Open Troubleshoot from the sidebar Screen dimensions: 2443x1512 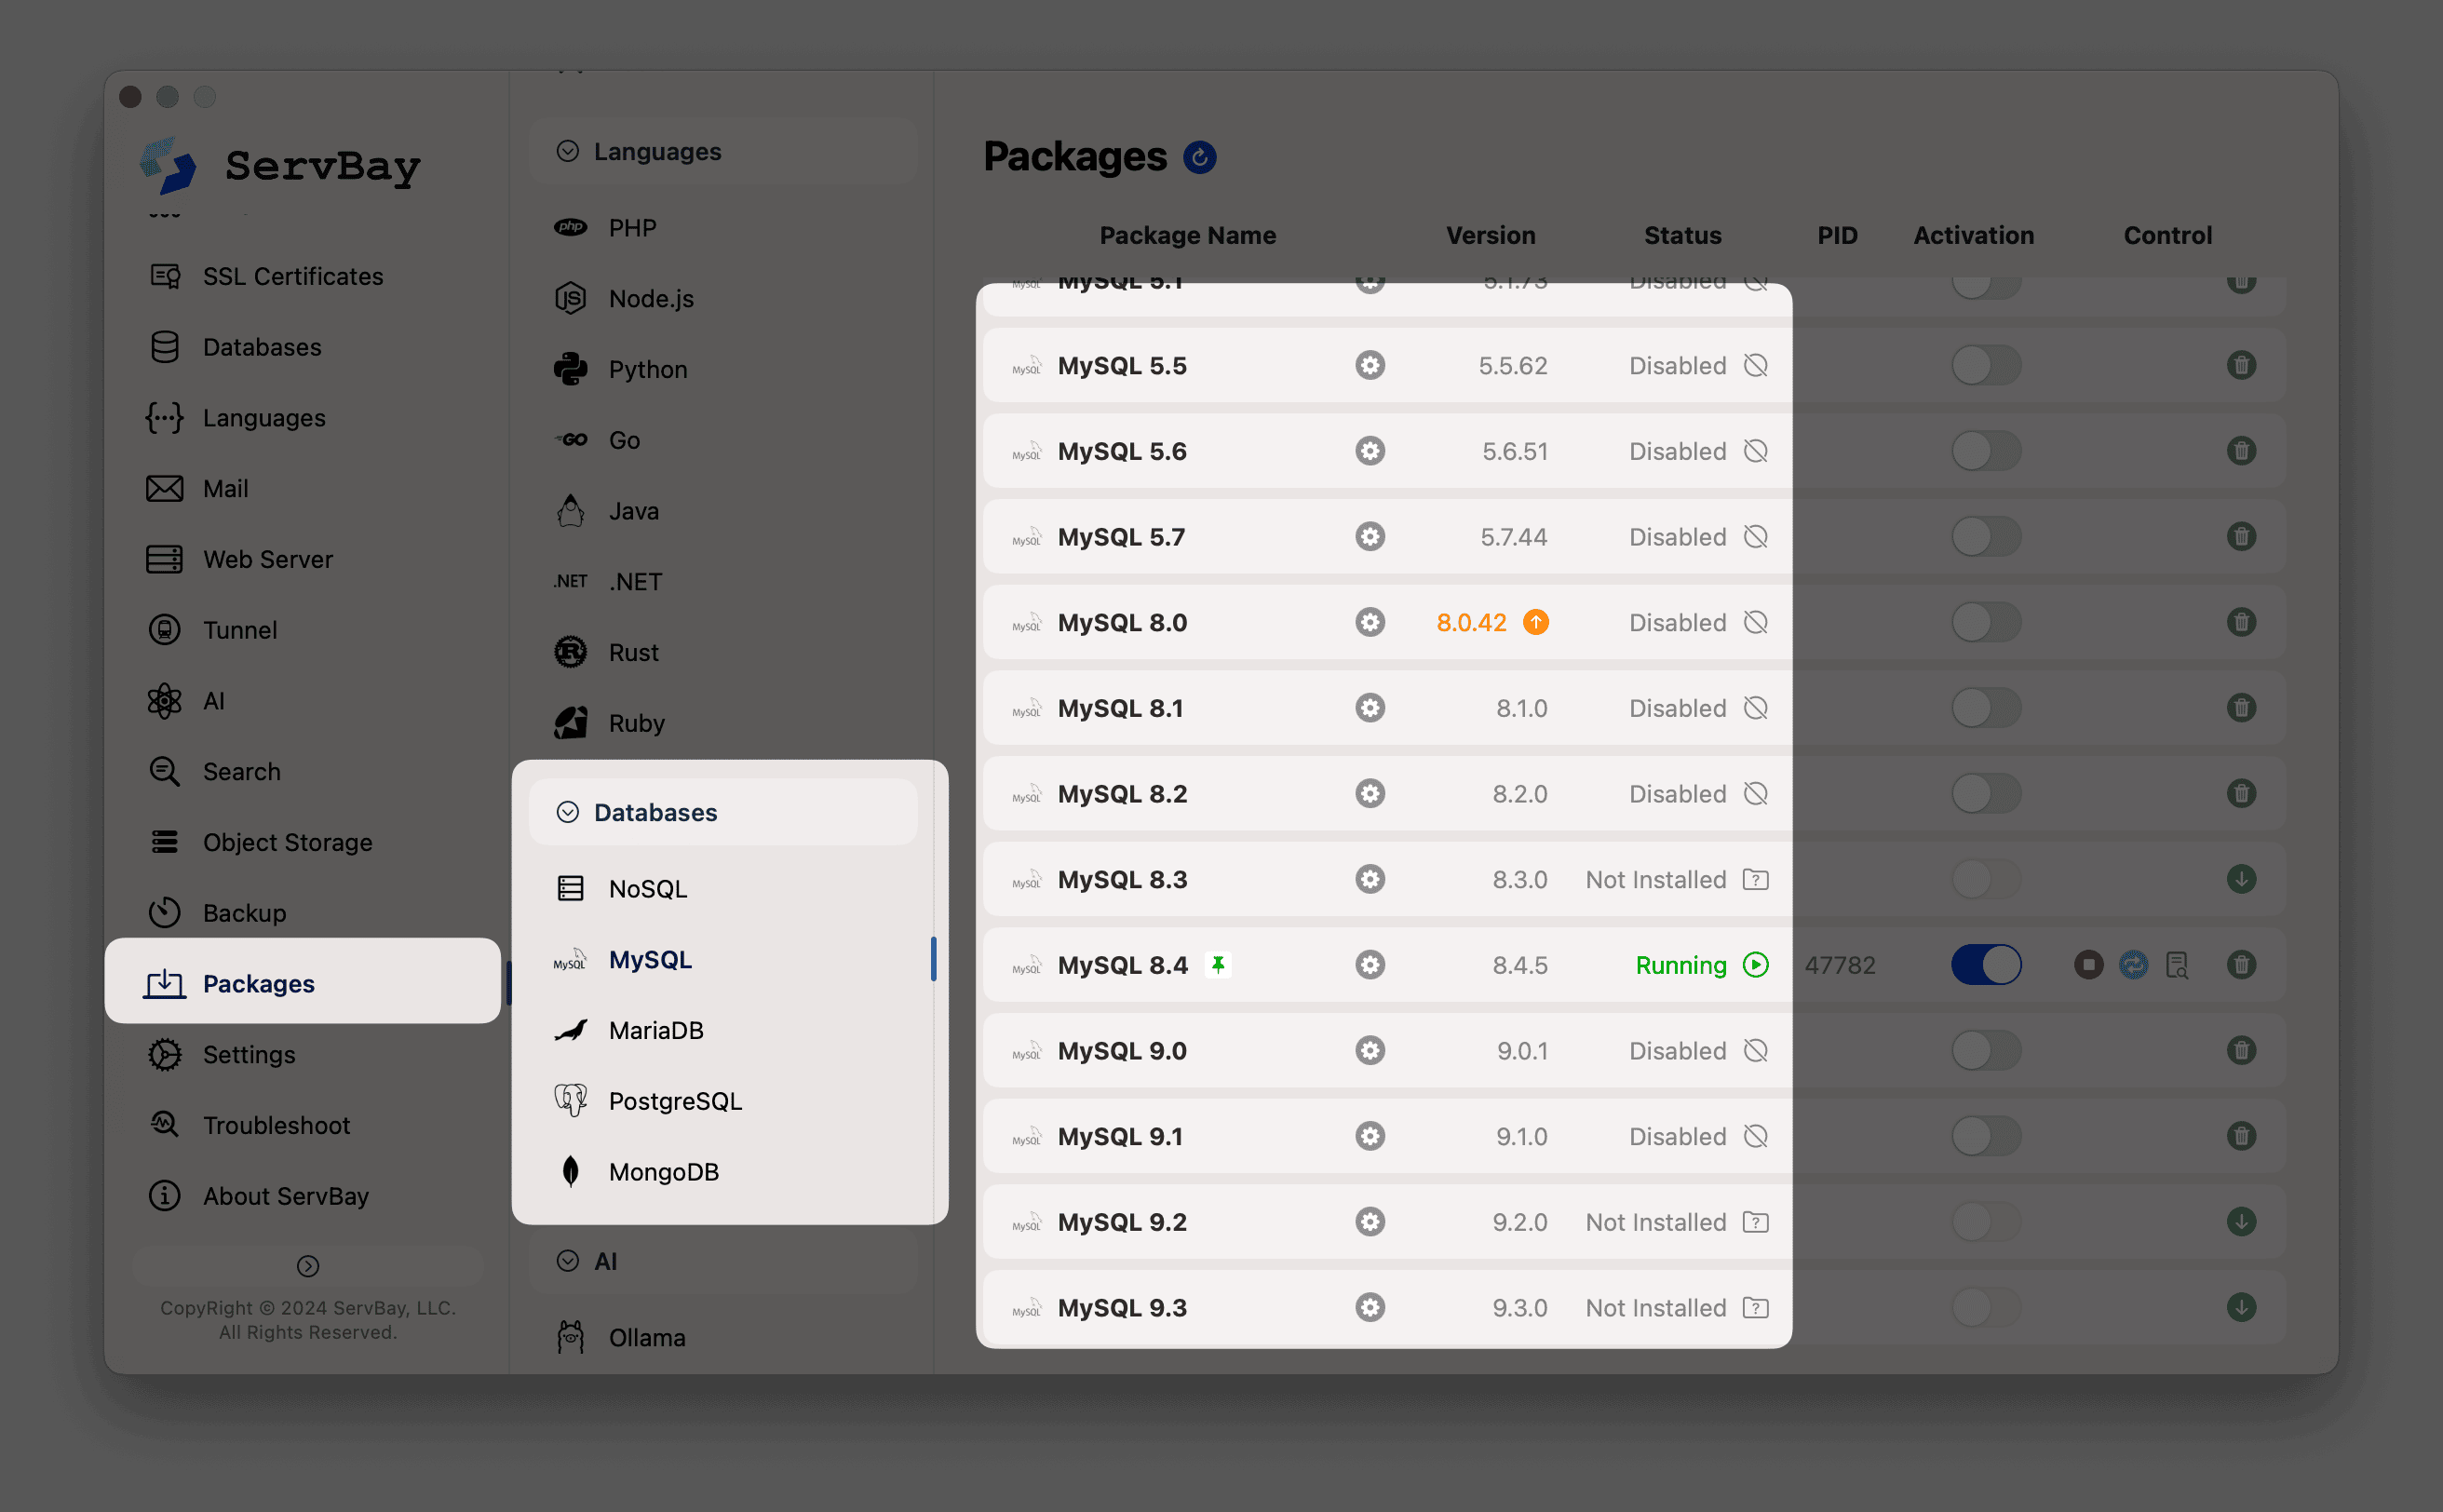point(276,1125)
